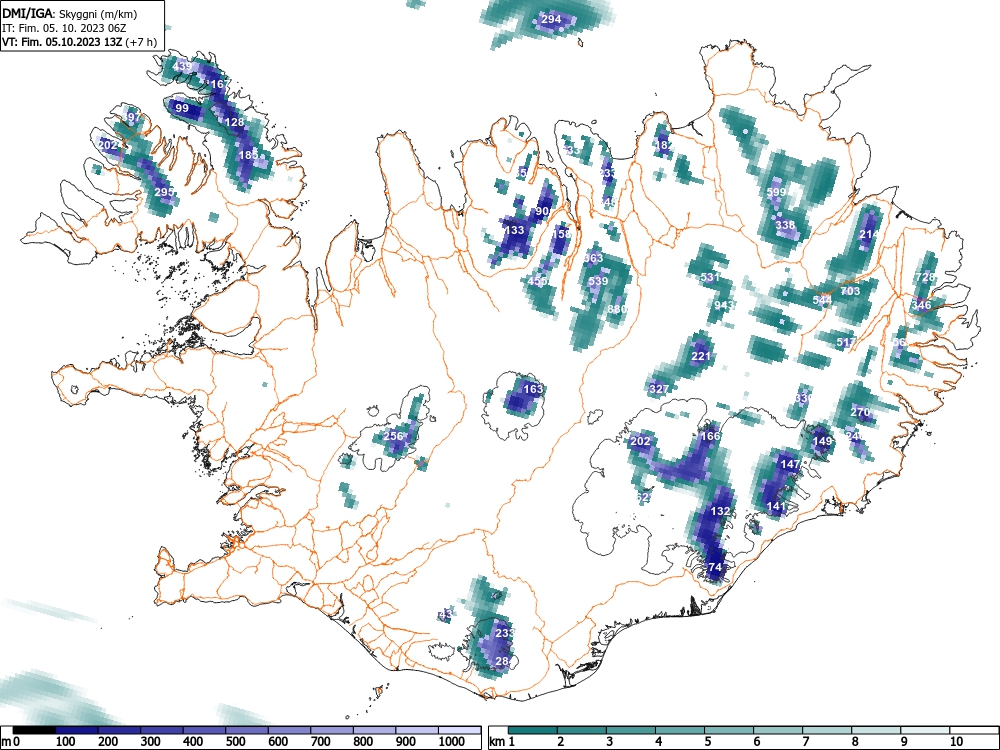Screen dimensions: 1000x750
Task: Click the visibility value 163 on Hofsjökull glacier
Action: click(x=533, y=389)
